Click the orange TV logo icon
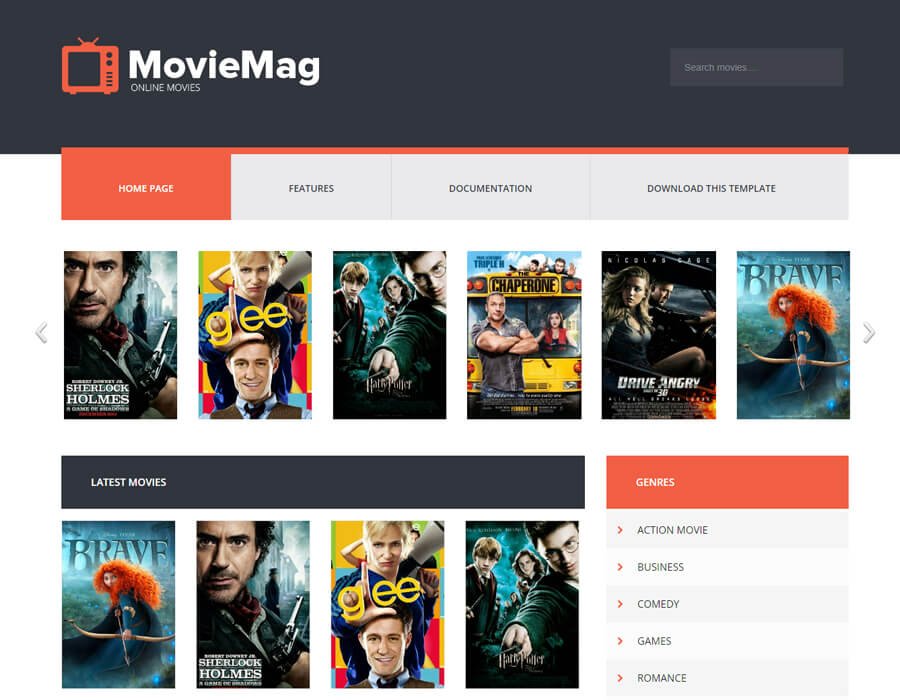 pos(90,66)
